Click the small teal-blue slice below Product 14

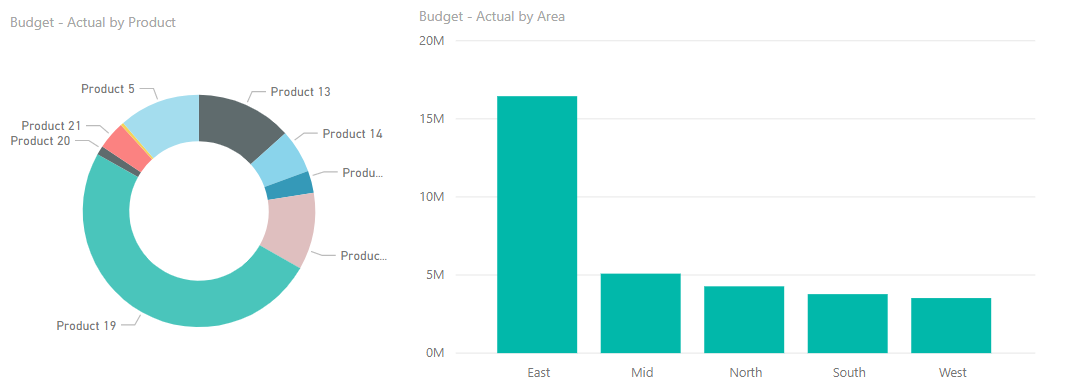[291, 186]
